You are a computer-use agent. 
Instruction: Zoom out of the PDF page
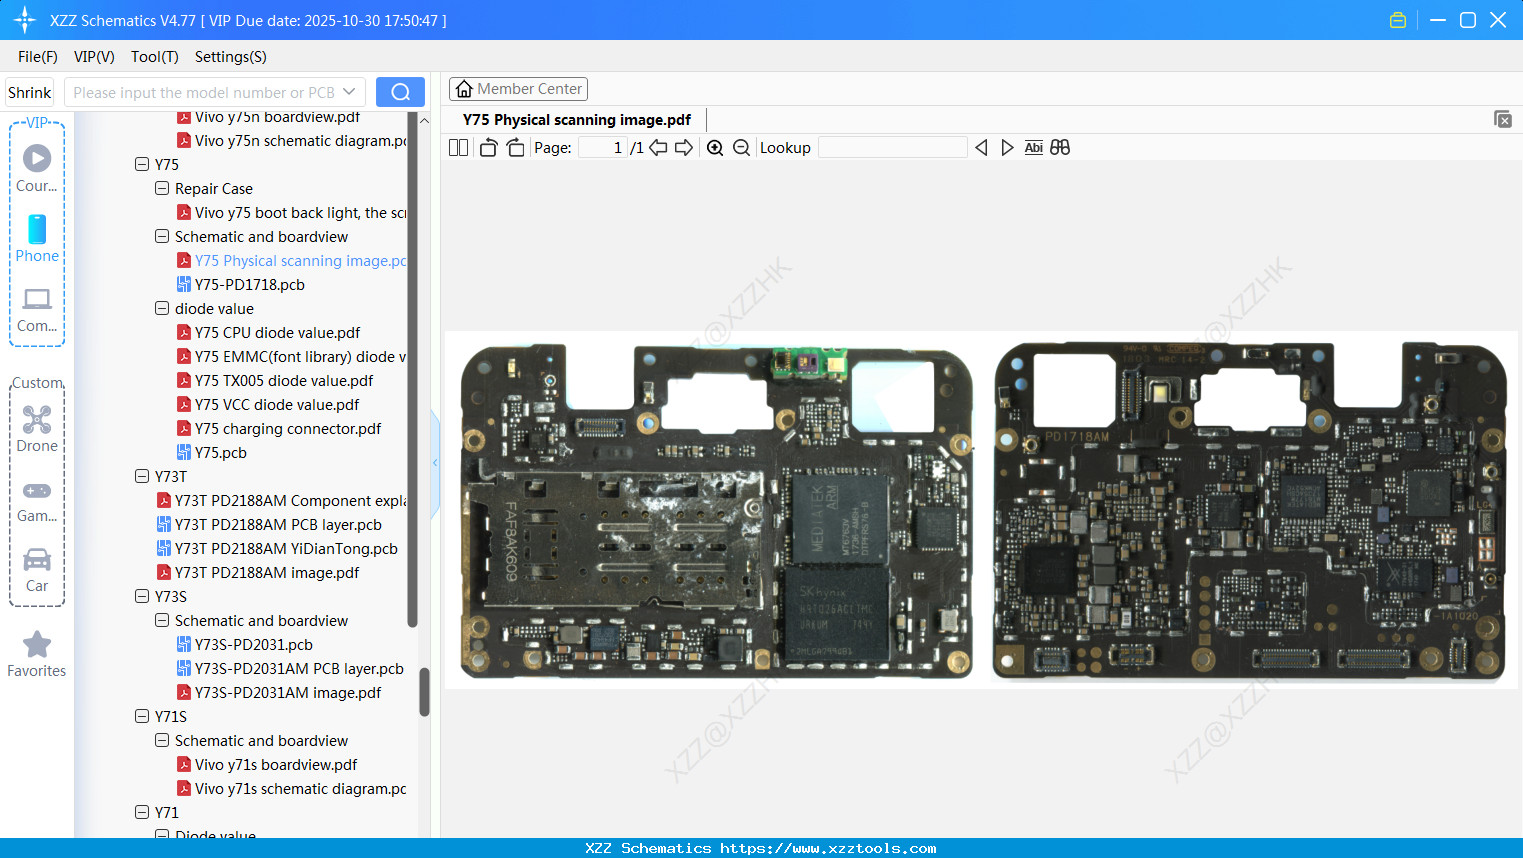coord(741,147)
